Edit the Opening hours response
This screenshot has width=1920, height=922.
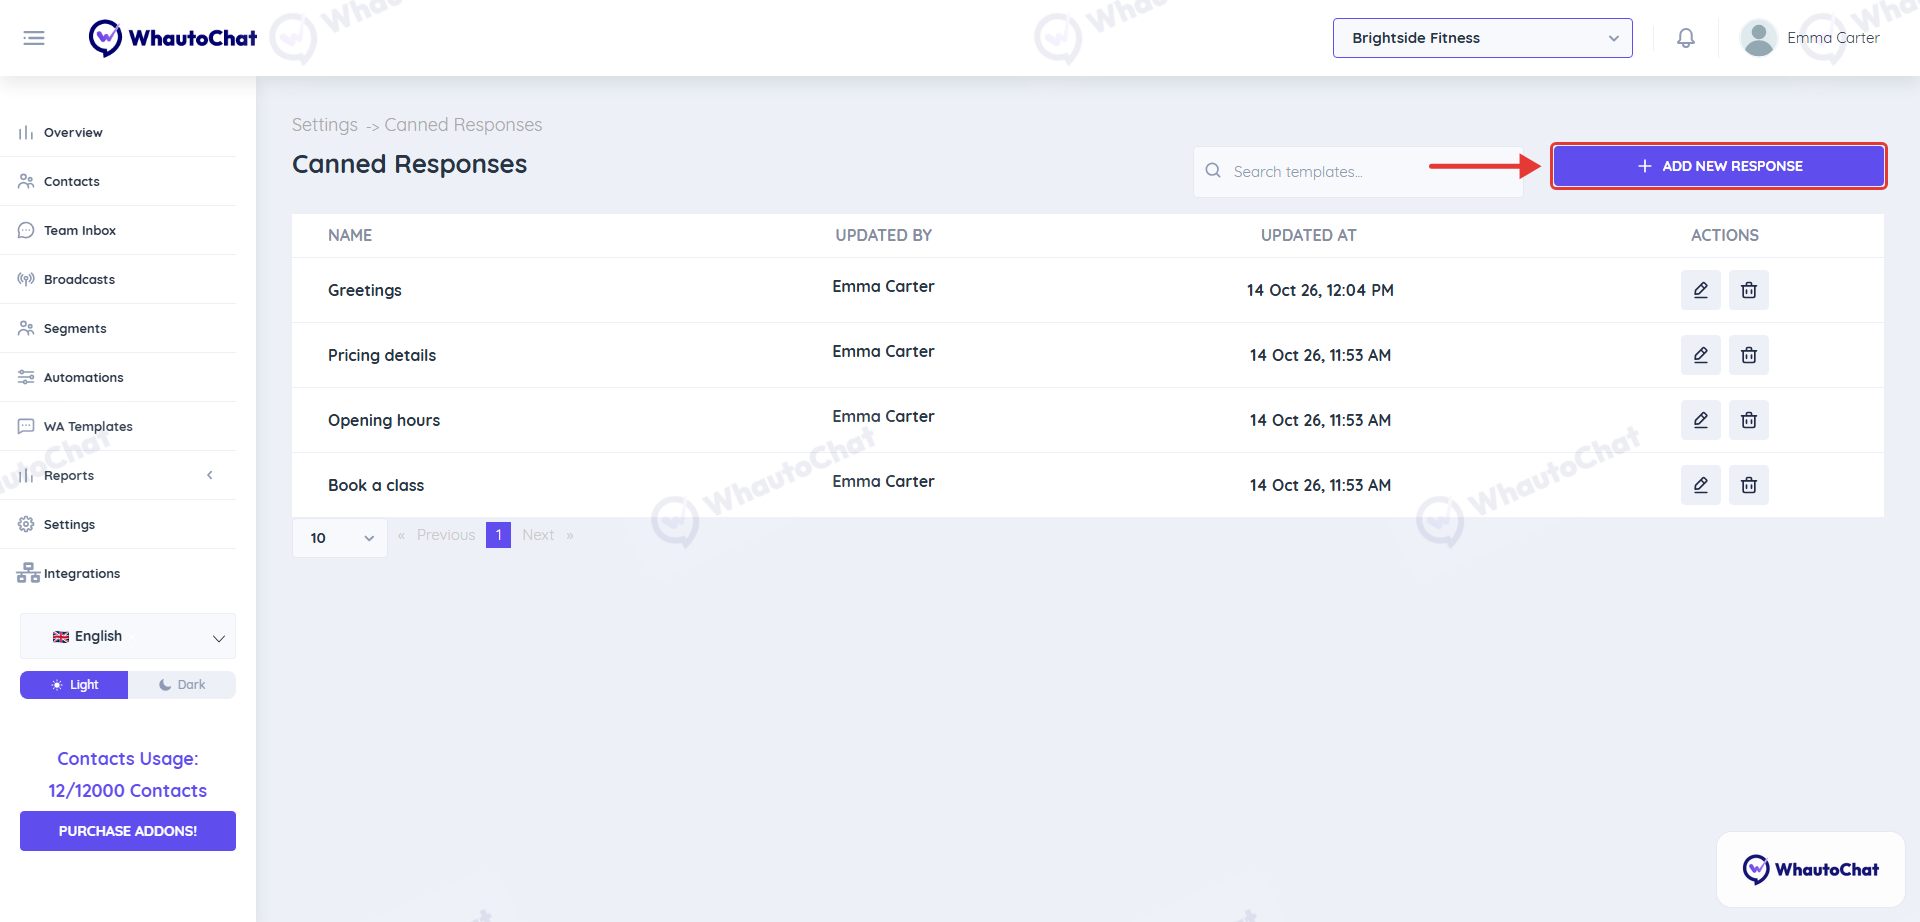coord(1701,420)
